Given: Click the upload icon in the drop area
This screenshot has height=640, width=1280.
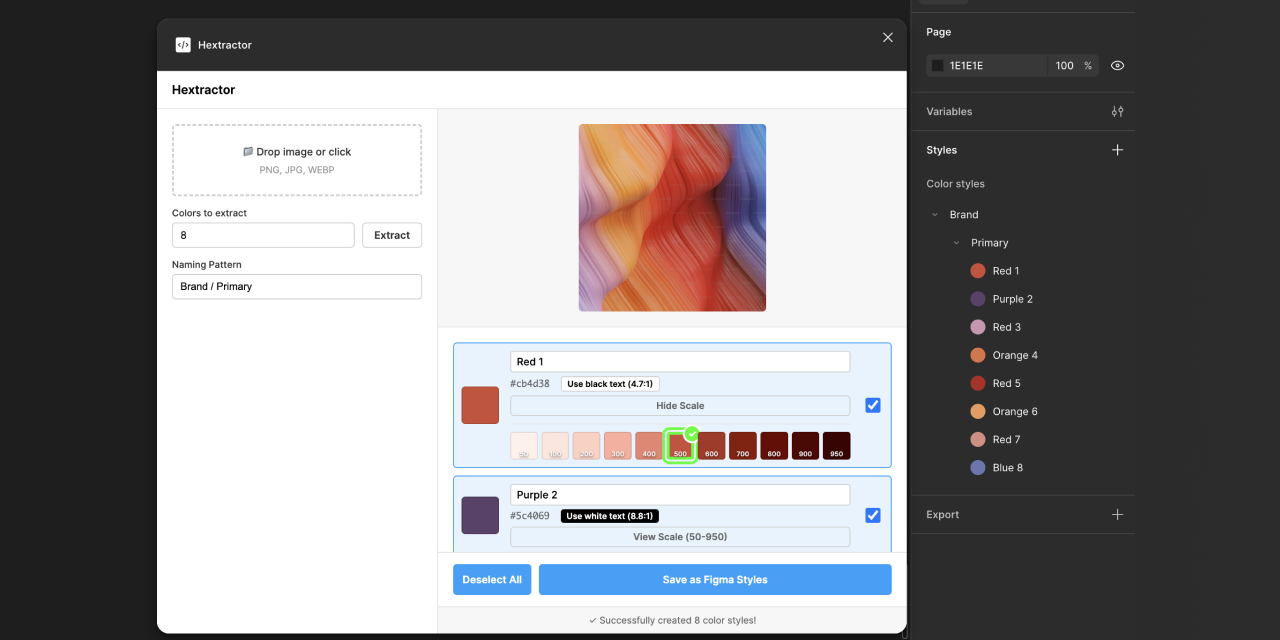Looking at the screenshot, I should [248, 151].
